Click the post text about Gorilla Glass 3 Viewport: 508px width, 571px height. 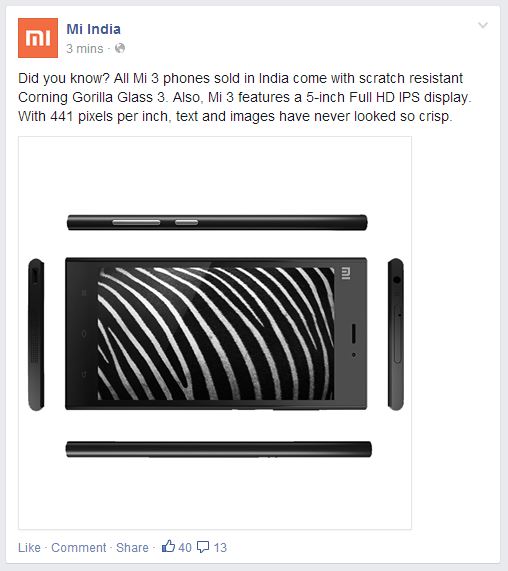pos(244,97)
